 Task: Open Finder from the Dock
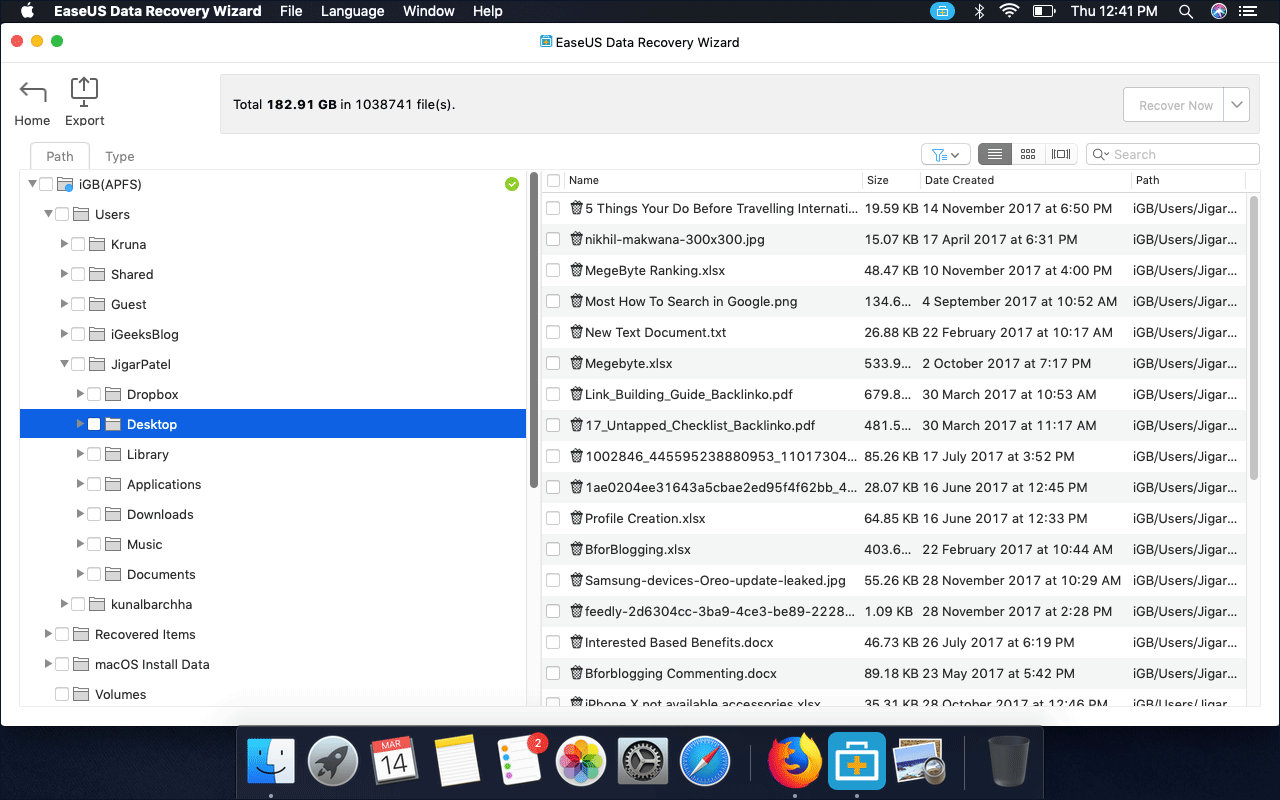(x=271, y=763)
